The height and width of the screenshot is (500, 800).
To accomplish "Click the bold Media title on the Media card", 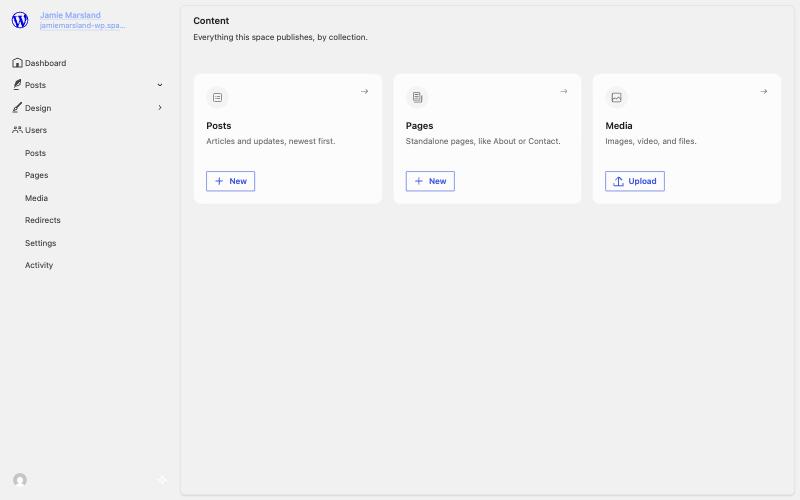I will [x=619, y=126].
